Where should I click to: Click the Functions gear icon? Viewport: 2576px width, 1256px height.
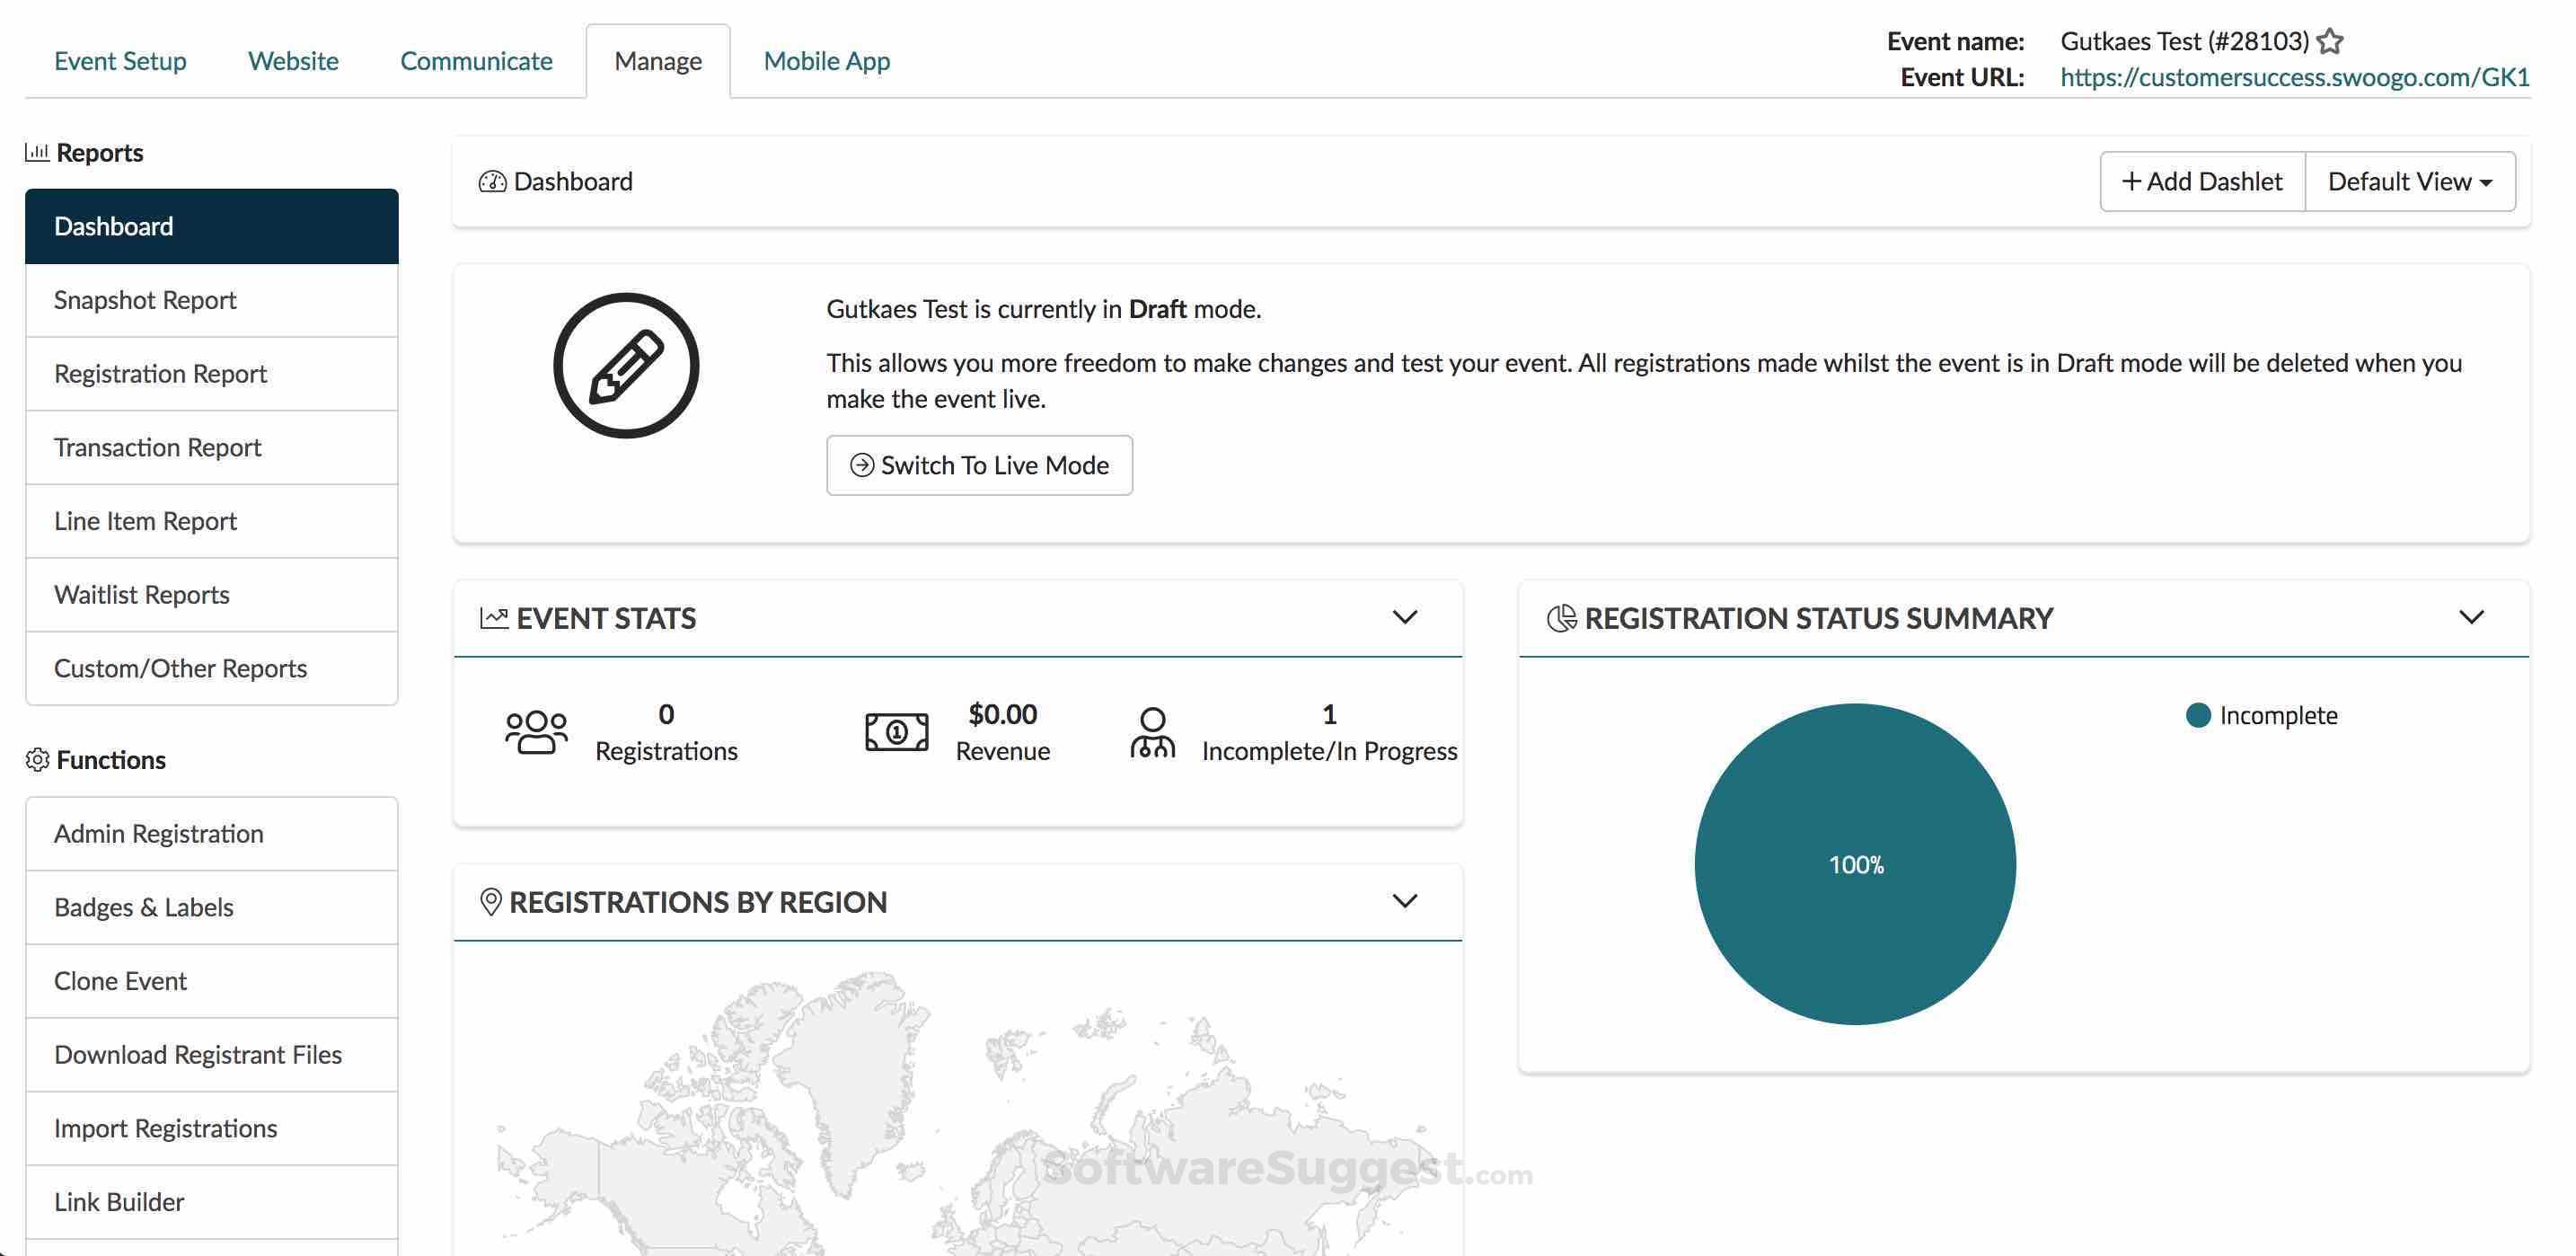point(37,760)
